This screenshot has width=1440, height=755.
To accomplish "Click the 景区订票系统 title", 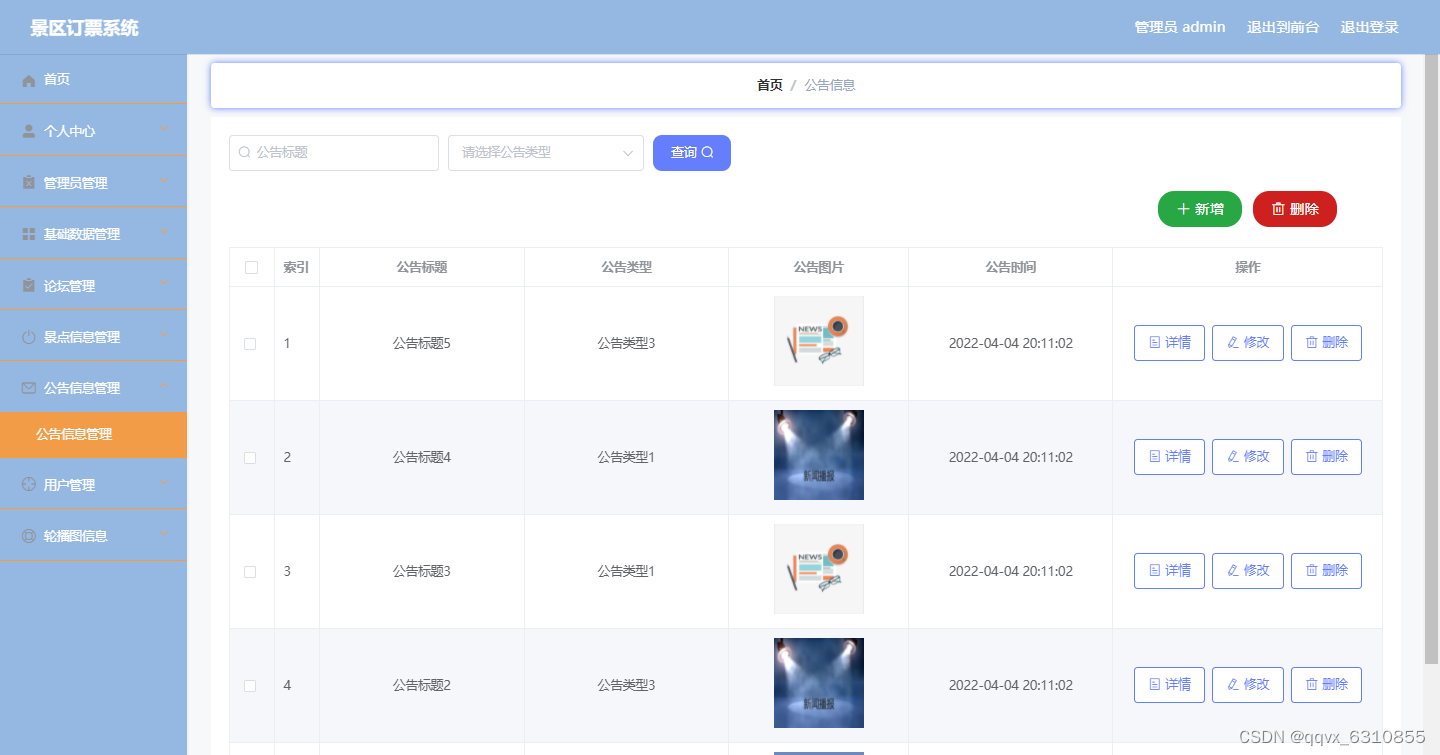I will point(85,28).
